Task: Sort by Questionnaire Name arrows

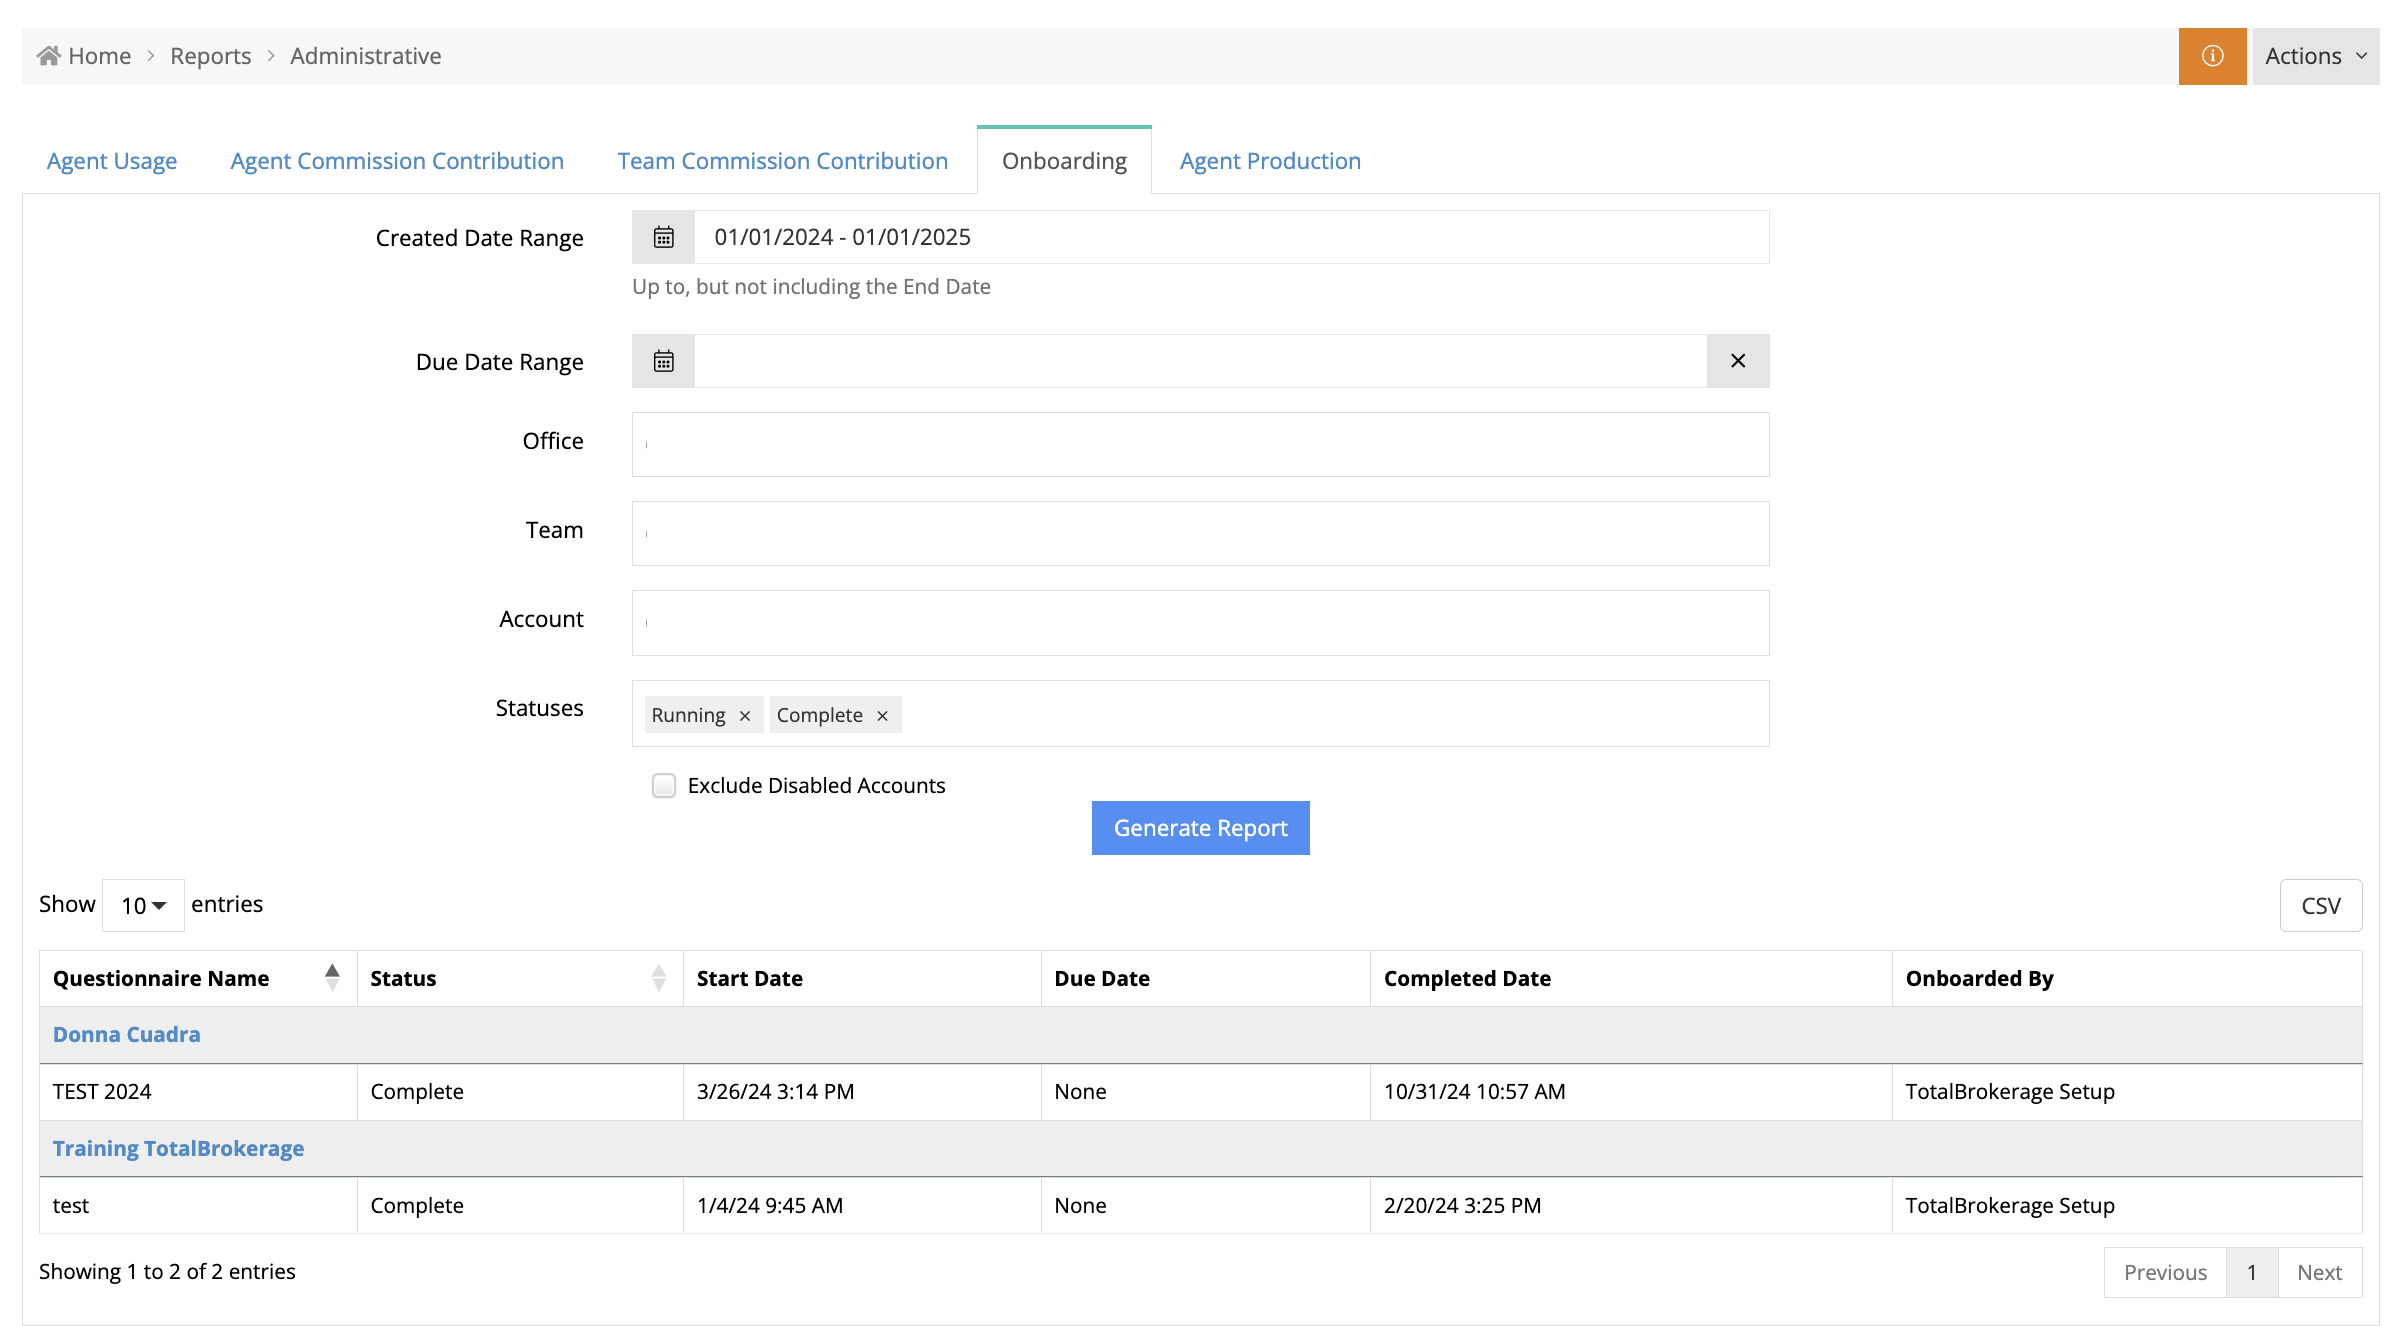Action: pyautogui.click(x=332, y=977)
